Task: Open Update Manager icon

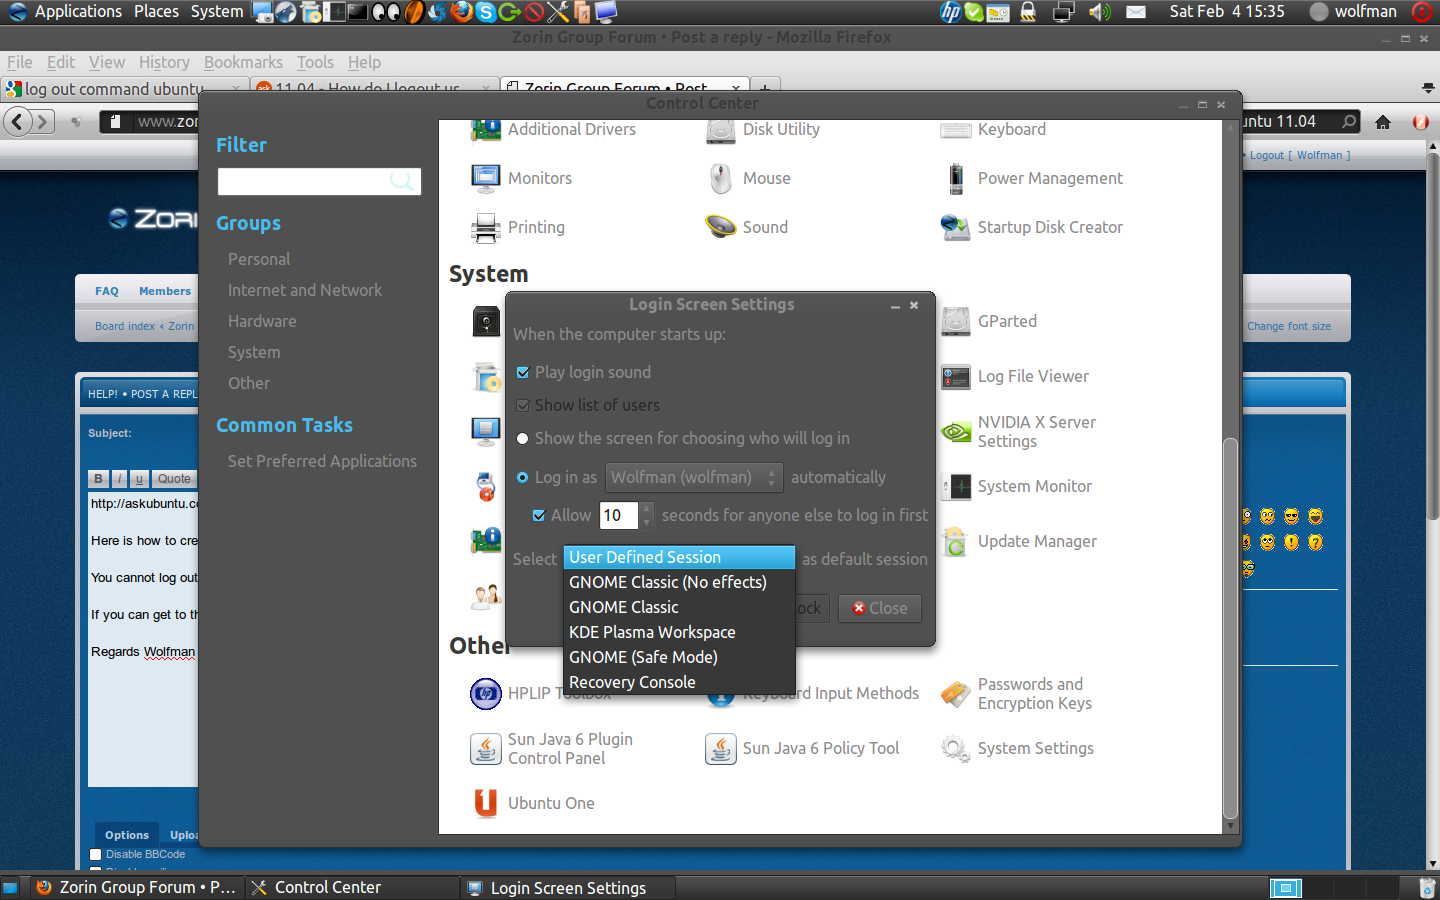Action: click(x=956, y=541)
